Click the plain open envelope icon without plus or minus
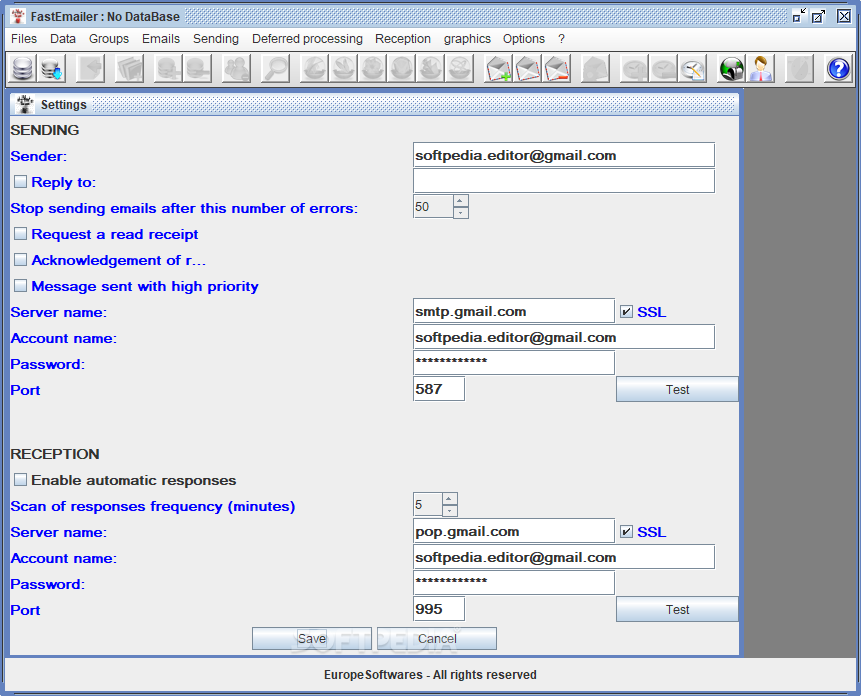The width and height of the screenshot is (861, 696). (x=528, y=69)
